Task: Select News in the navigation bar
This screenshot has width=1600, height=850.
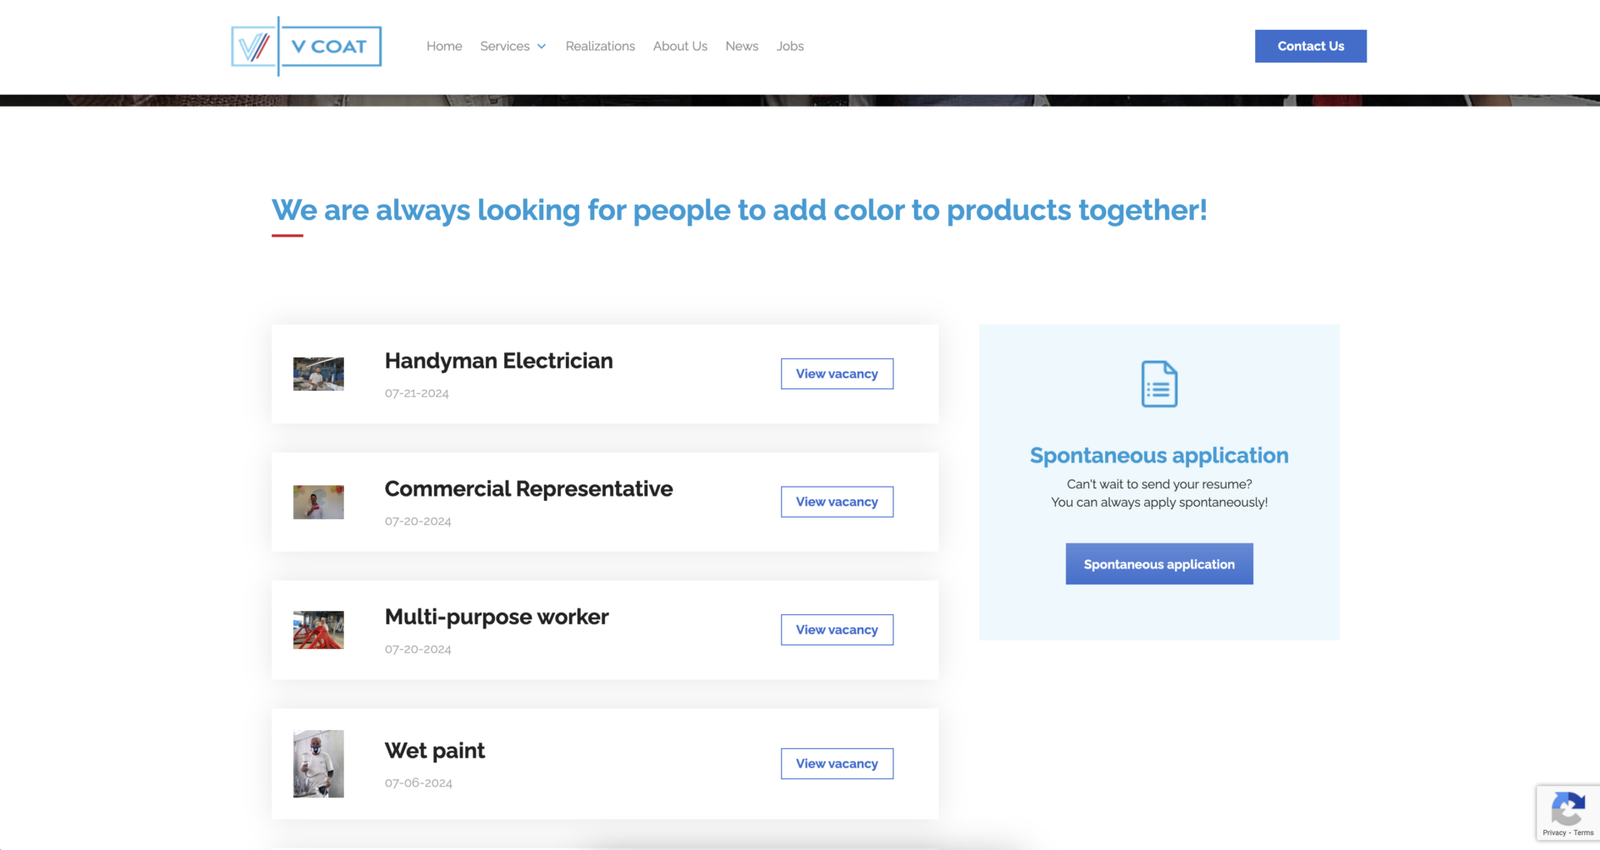Action: point(742,46)
